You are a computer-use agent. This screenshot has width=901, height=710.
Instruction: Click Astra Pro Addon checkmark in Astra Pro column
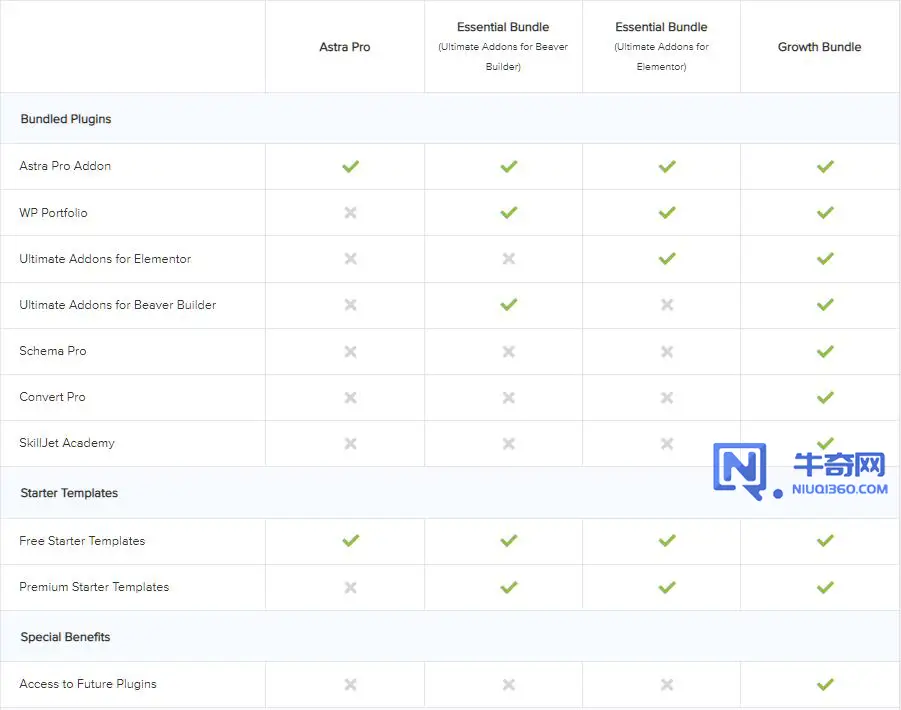[351, 167]
